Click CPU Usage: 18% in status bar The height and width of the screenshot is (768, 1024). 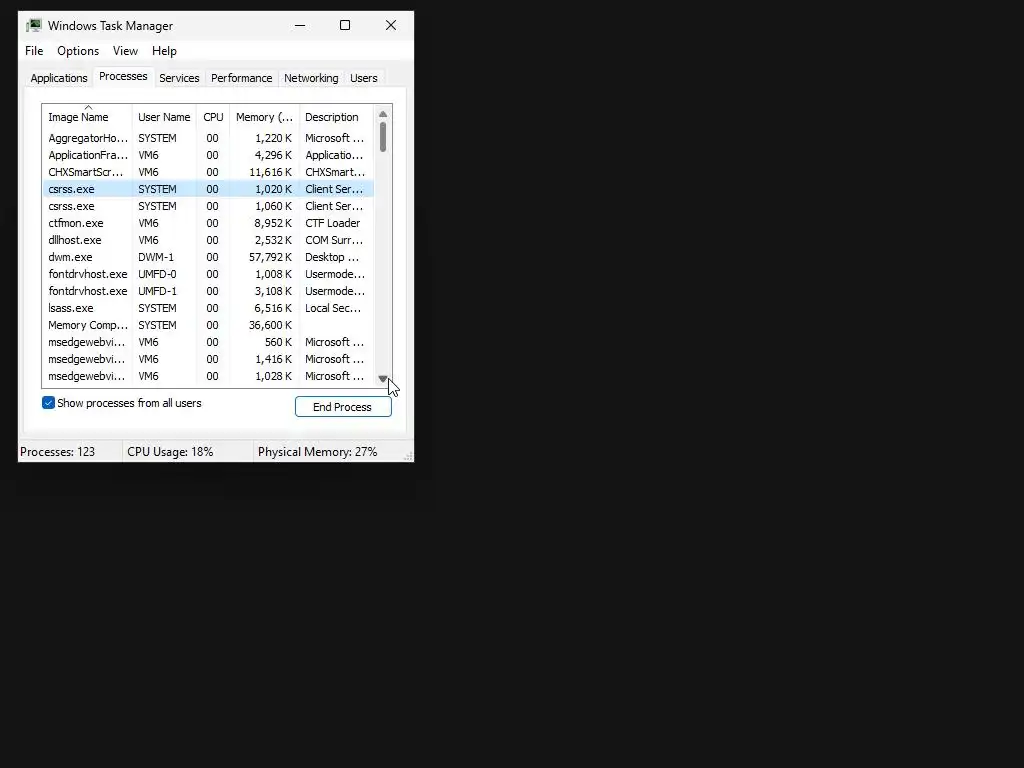170,452
